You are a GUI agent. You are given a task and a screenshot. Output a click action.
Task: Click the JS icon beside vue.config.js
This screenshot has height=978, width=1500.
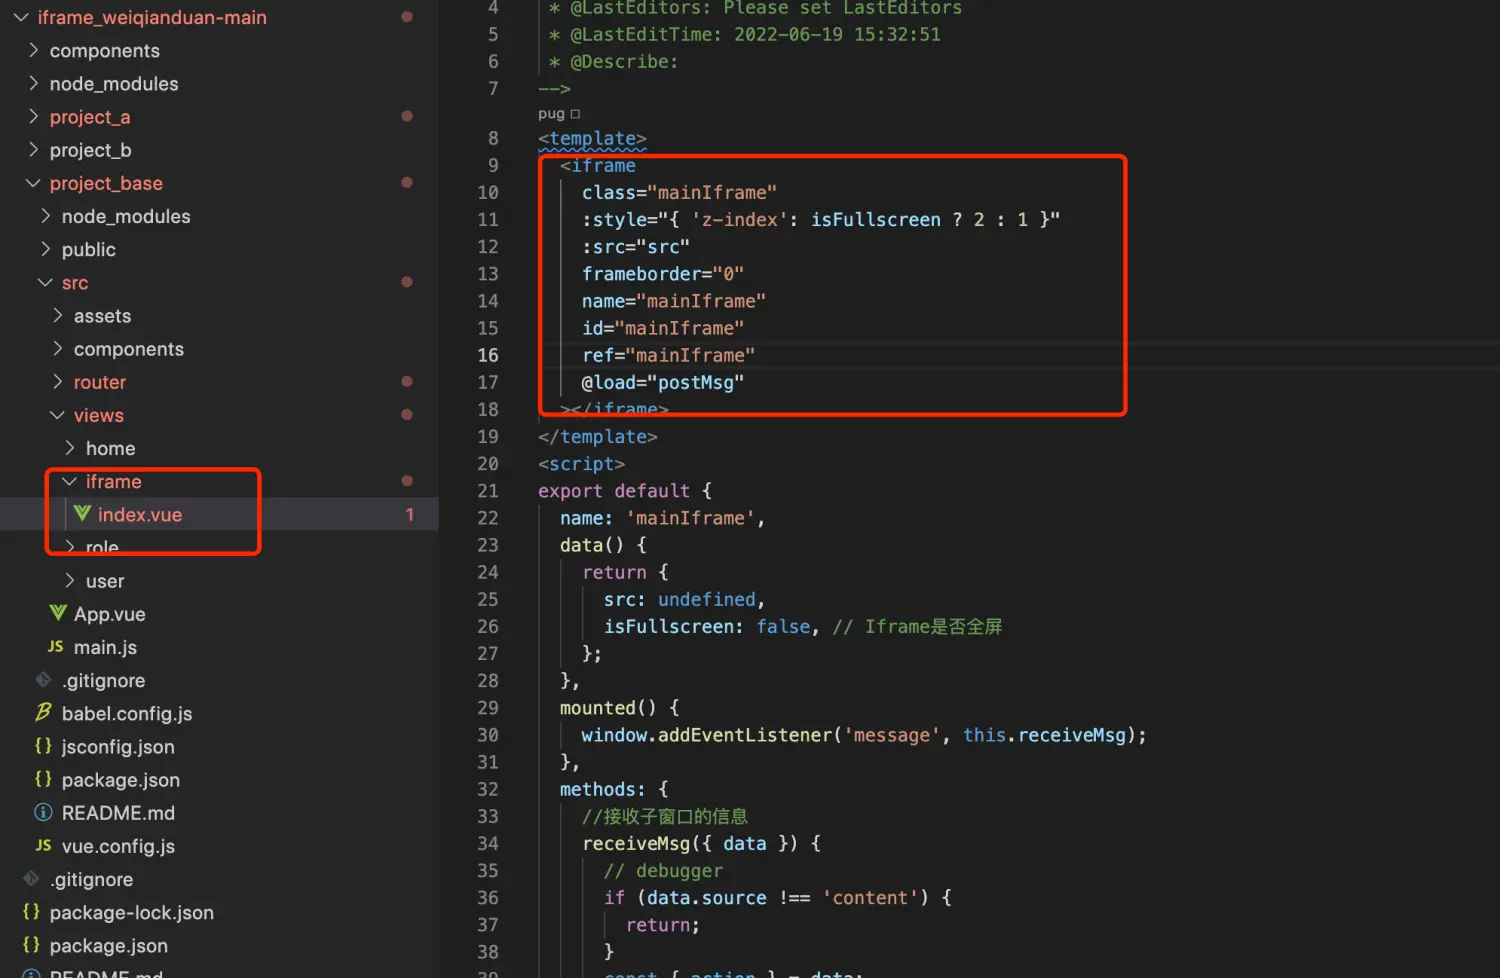pos(43,846)
